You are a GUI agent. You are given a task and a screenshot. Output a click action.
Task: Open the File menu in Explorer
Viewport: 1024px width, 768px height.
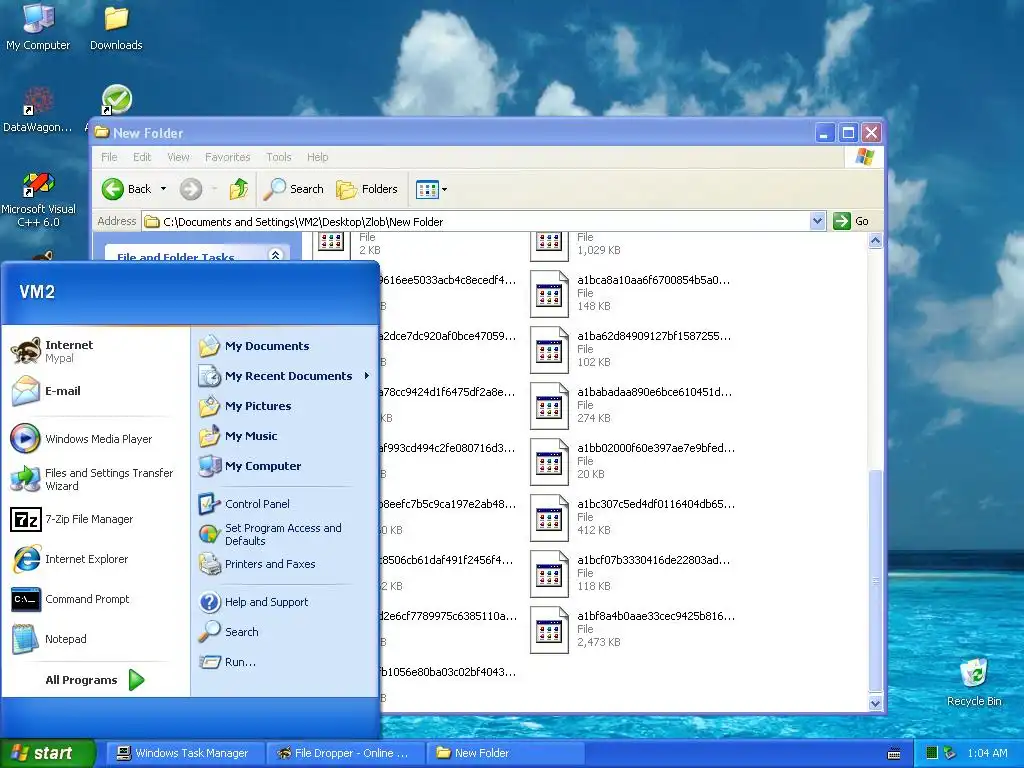(x=109, y=157)
